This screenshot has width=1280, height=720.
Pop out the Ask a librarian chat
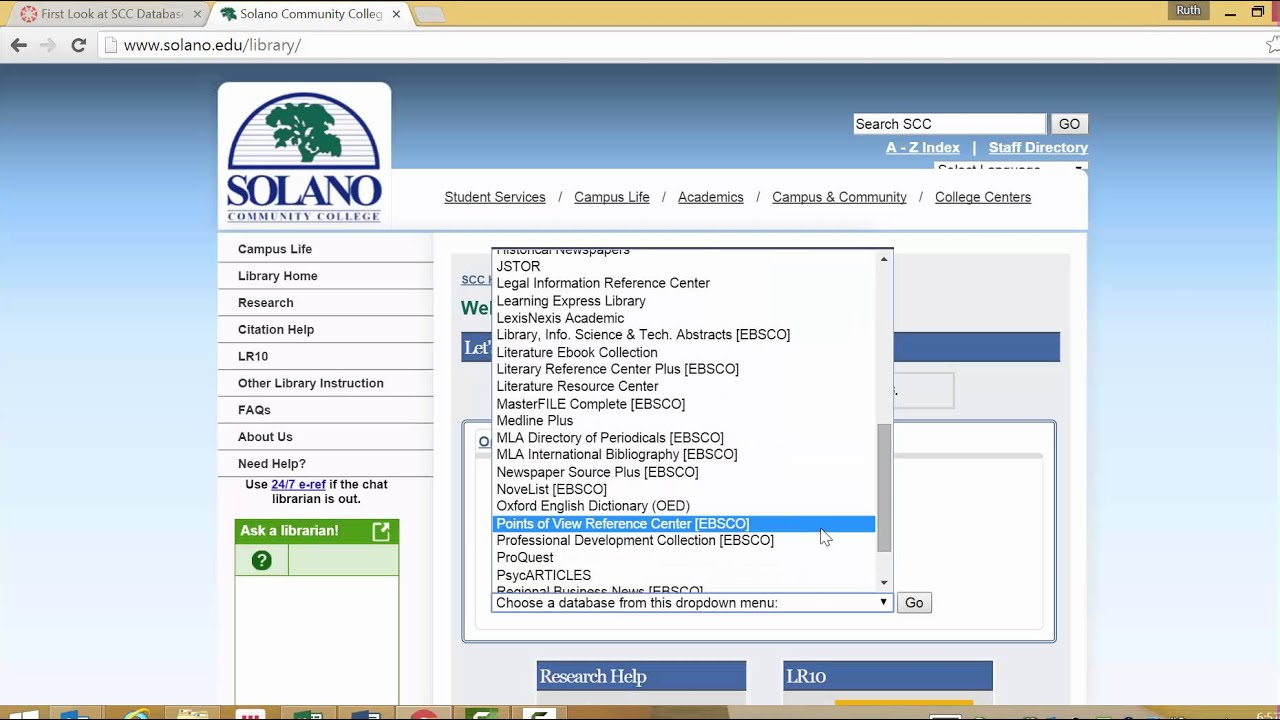381,531
